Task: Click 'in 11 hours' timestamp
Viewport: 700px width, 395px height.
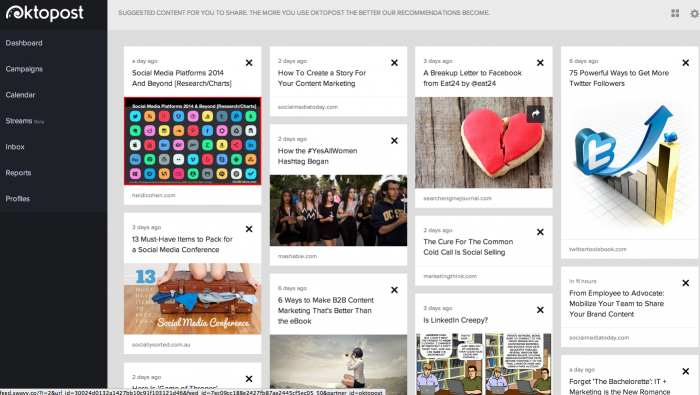Action: click(583, 281)
